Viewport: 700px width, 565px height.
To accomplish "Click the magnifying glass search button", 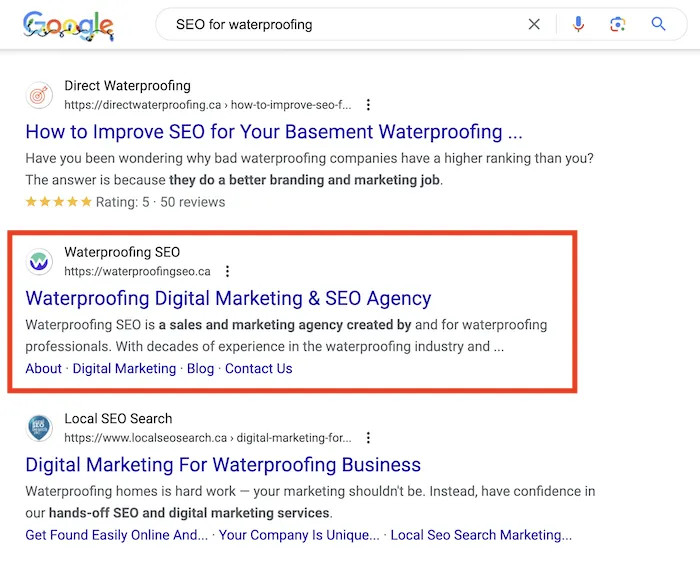I will tap(658, 24).
